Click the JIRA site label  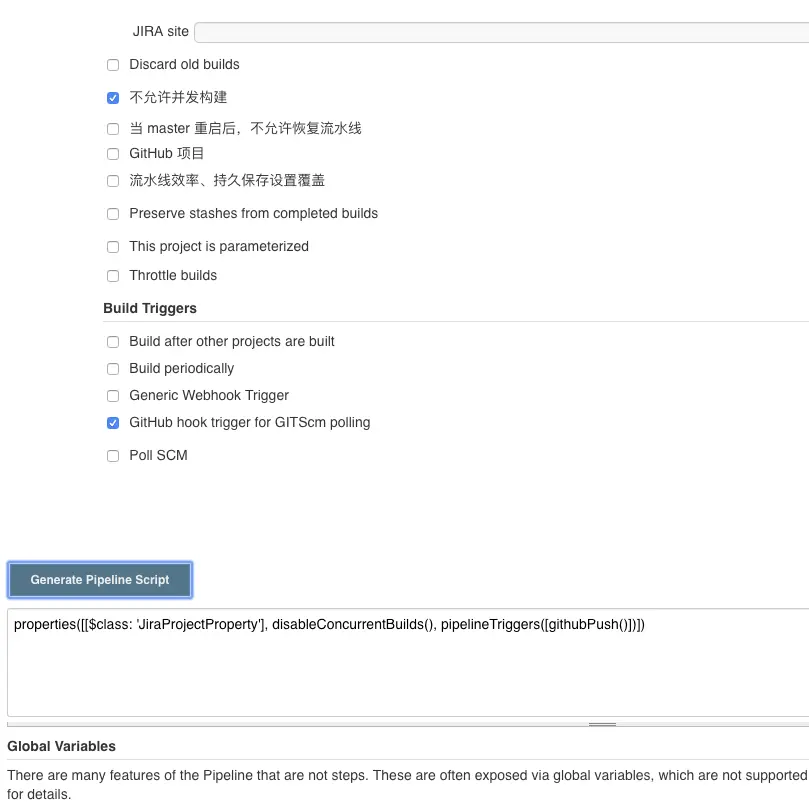[x=160, y=31]
